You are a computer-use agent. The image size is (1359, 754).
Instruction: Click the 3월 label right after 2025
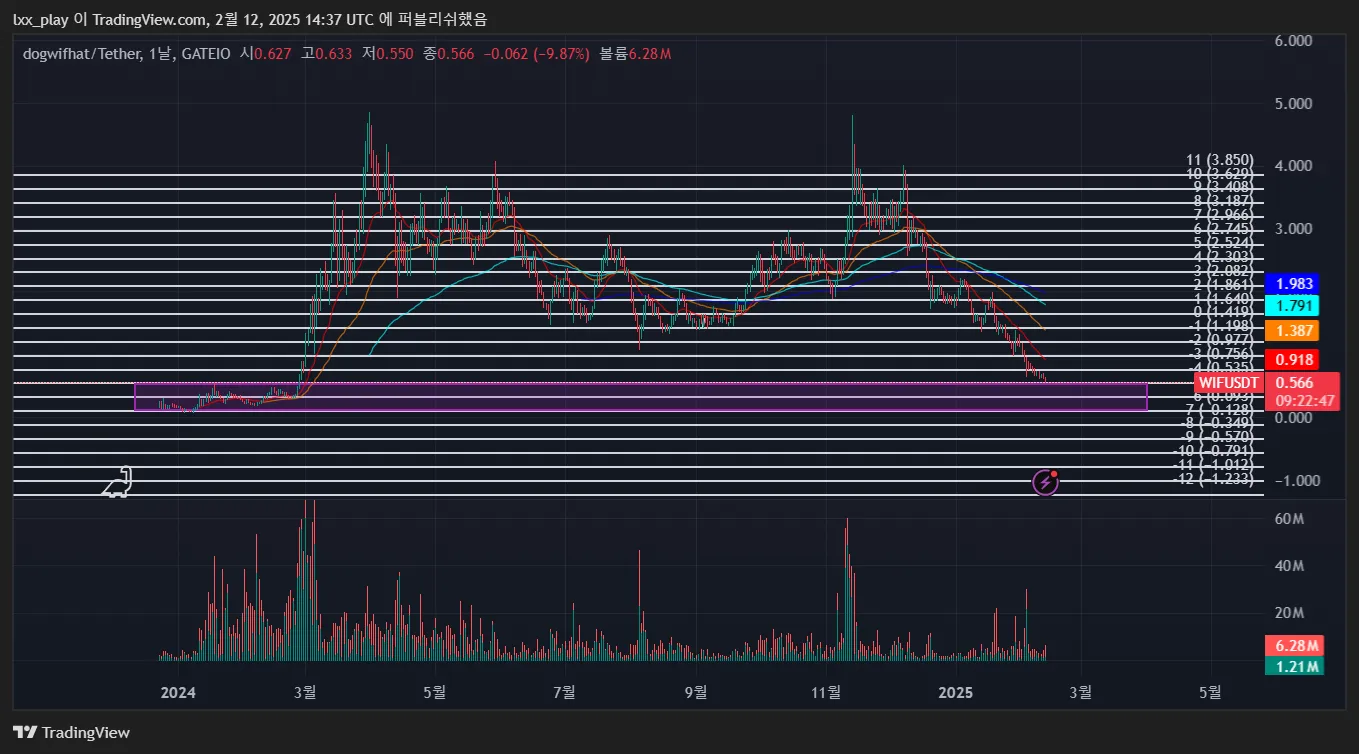click(1080, 692)
